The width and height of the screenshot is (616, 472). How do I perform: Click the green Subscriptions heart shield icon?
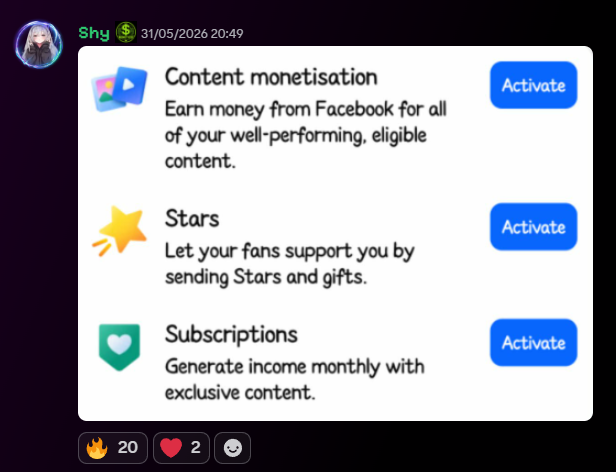pyautogui.click(x=119, y=347)
